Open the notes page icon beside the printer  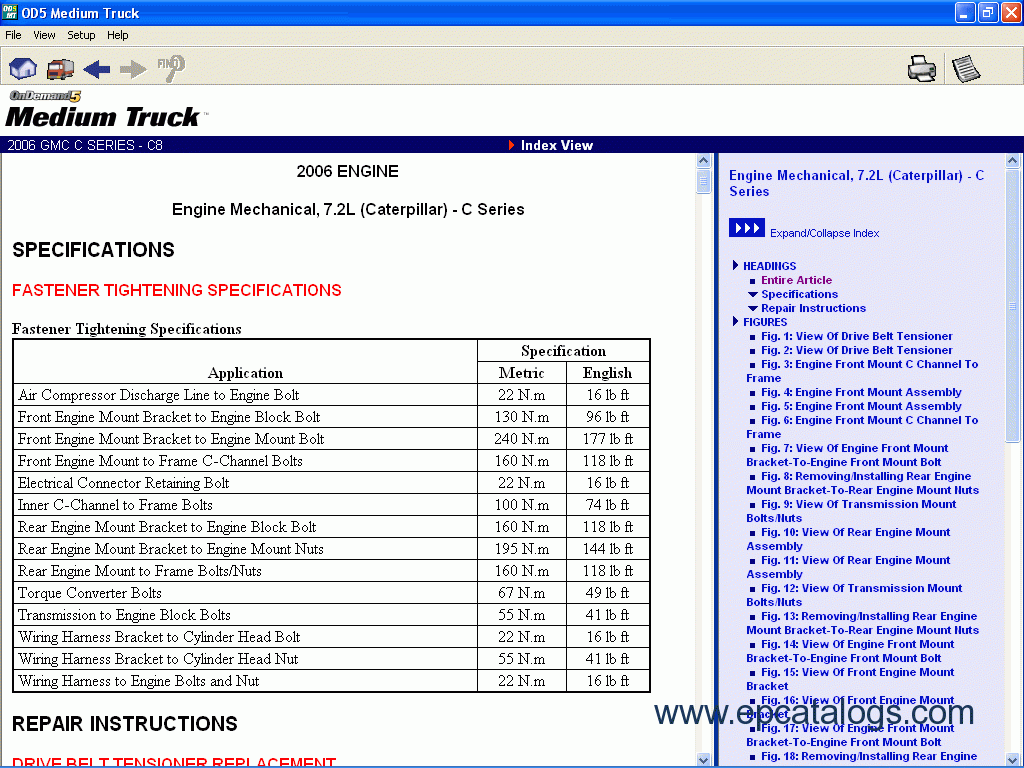[965, 68]
